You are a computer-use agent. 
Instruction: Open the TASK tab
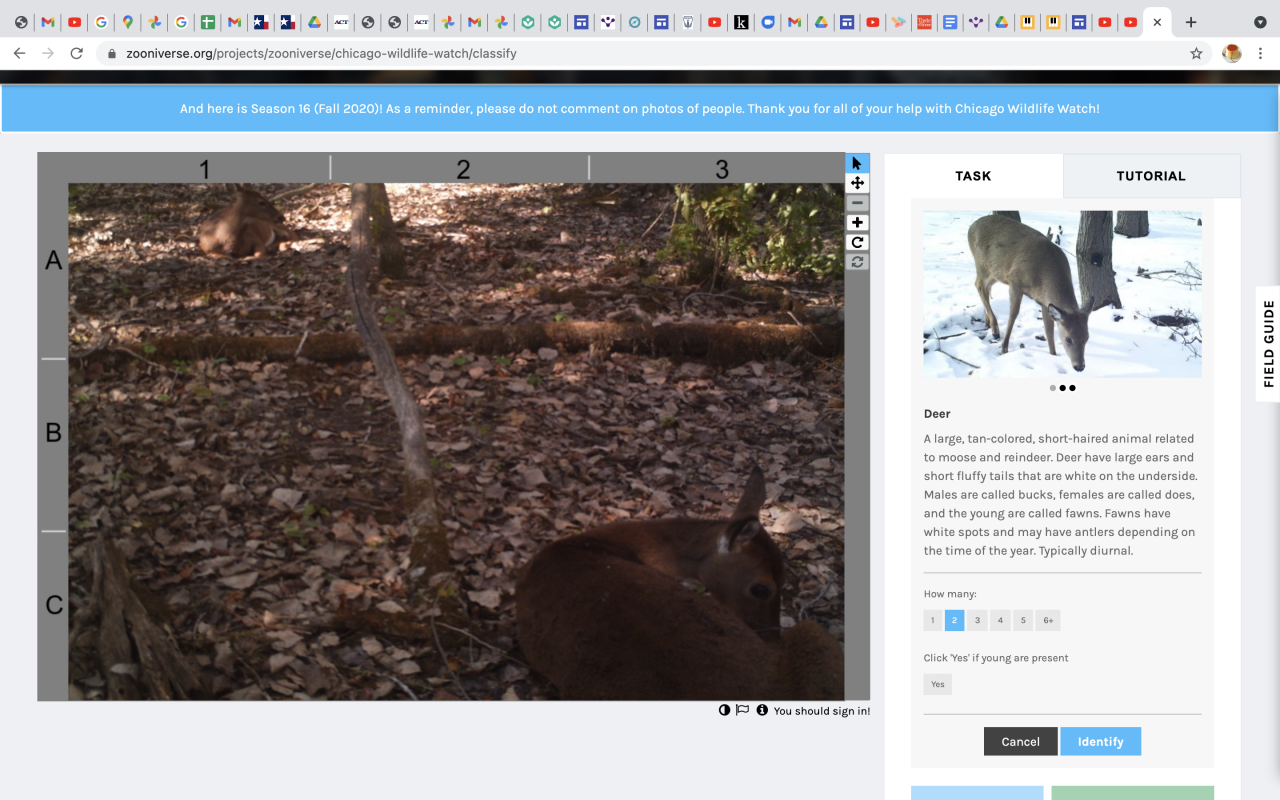coord(973,176)
